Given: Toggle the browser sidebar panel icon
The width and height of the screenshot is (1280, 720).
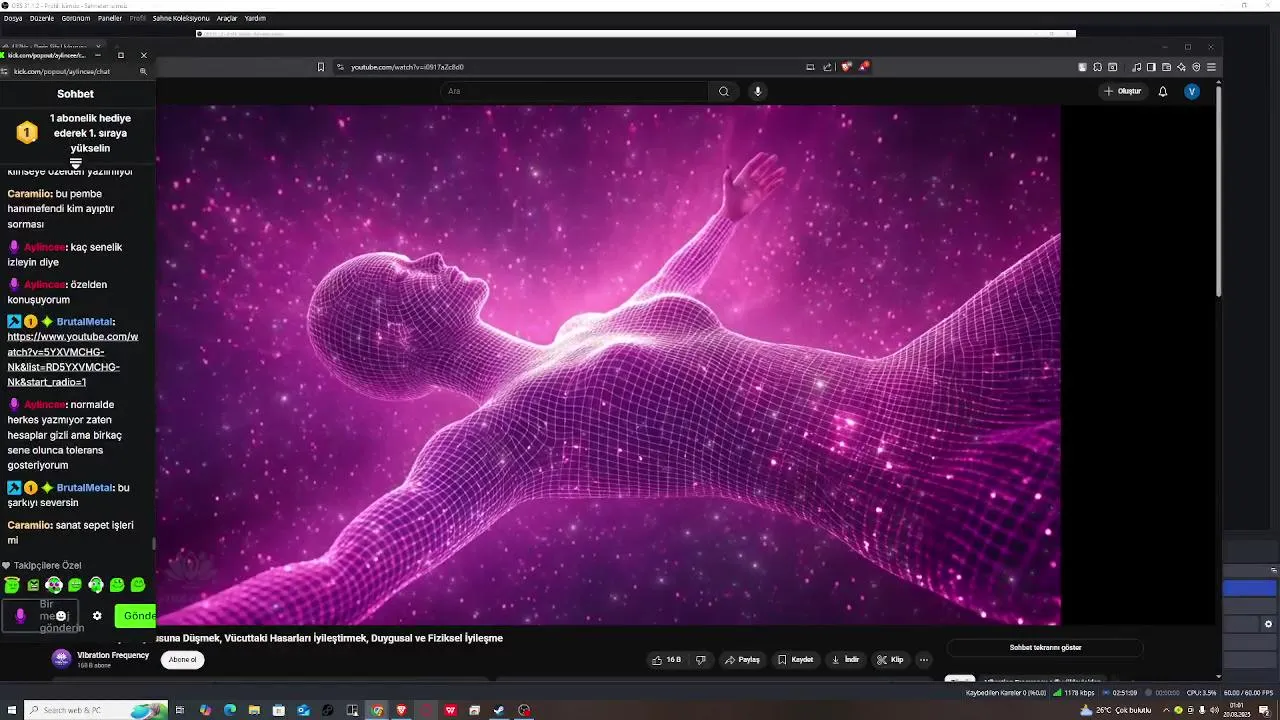Looking at the screenshot, I should click(1151, 67).
